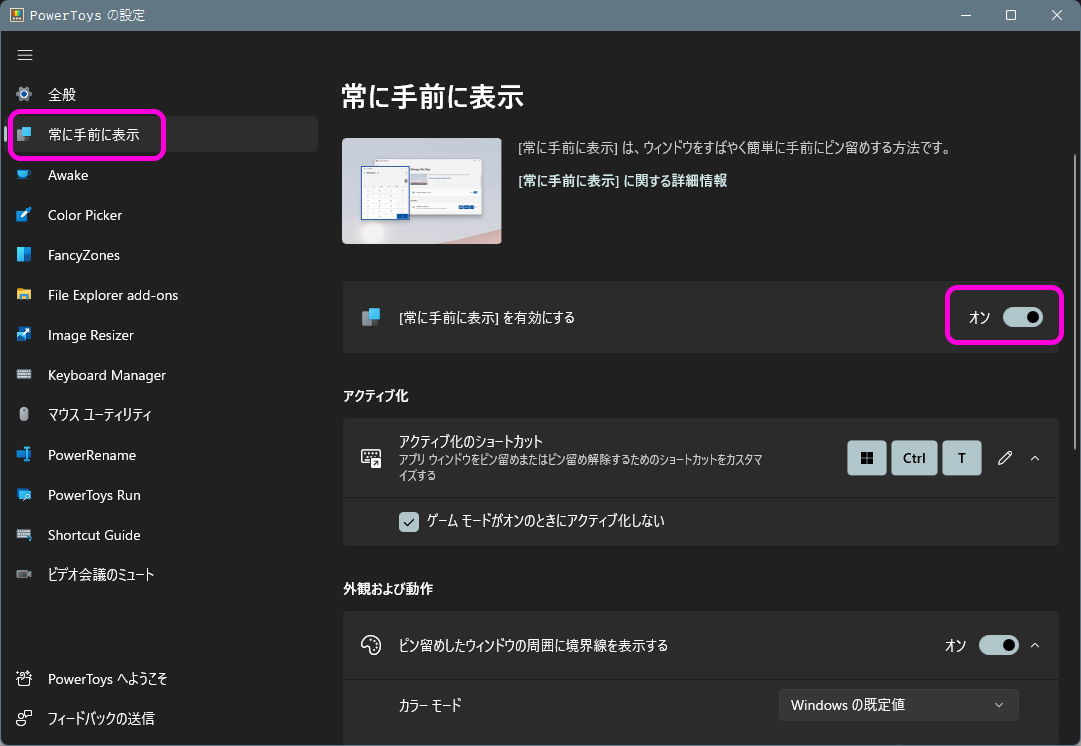Open ビデオ会議のミュート settings
This screenshot has width=1081, height=746.
[x=163, y=574]
